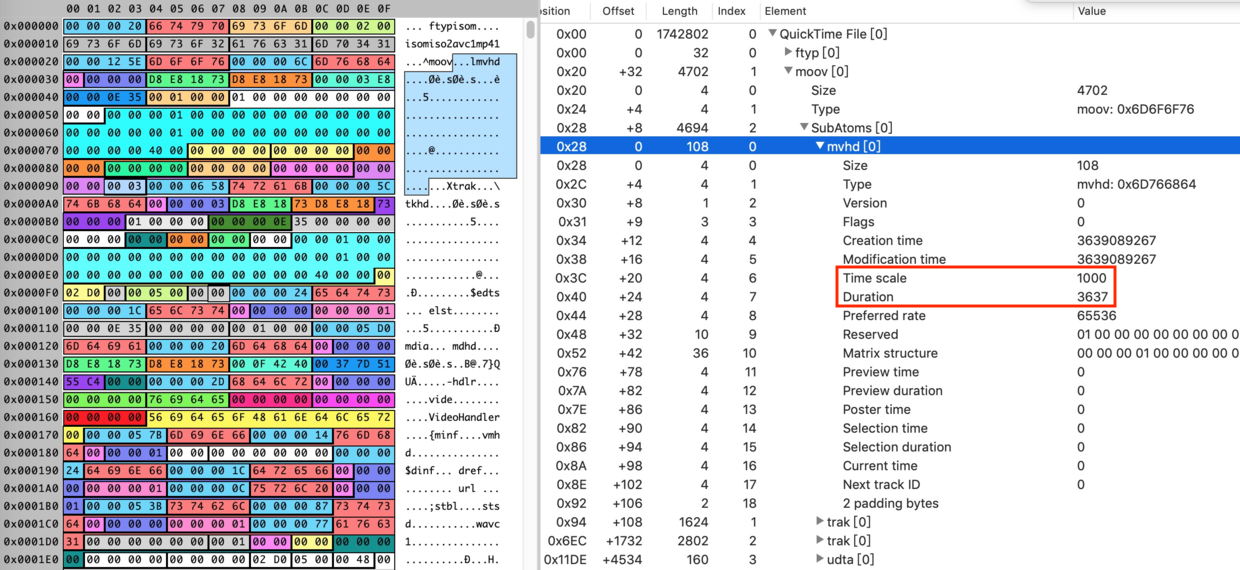The image size is (1240, 570).
Task: Click the Element column header
Action: (x=914, y=11)
